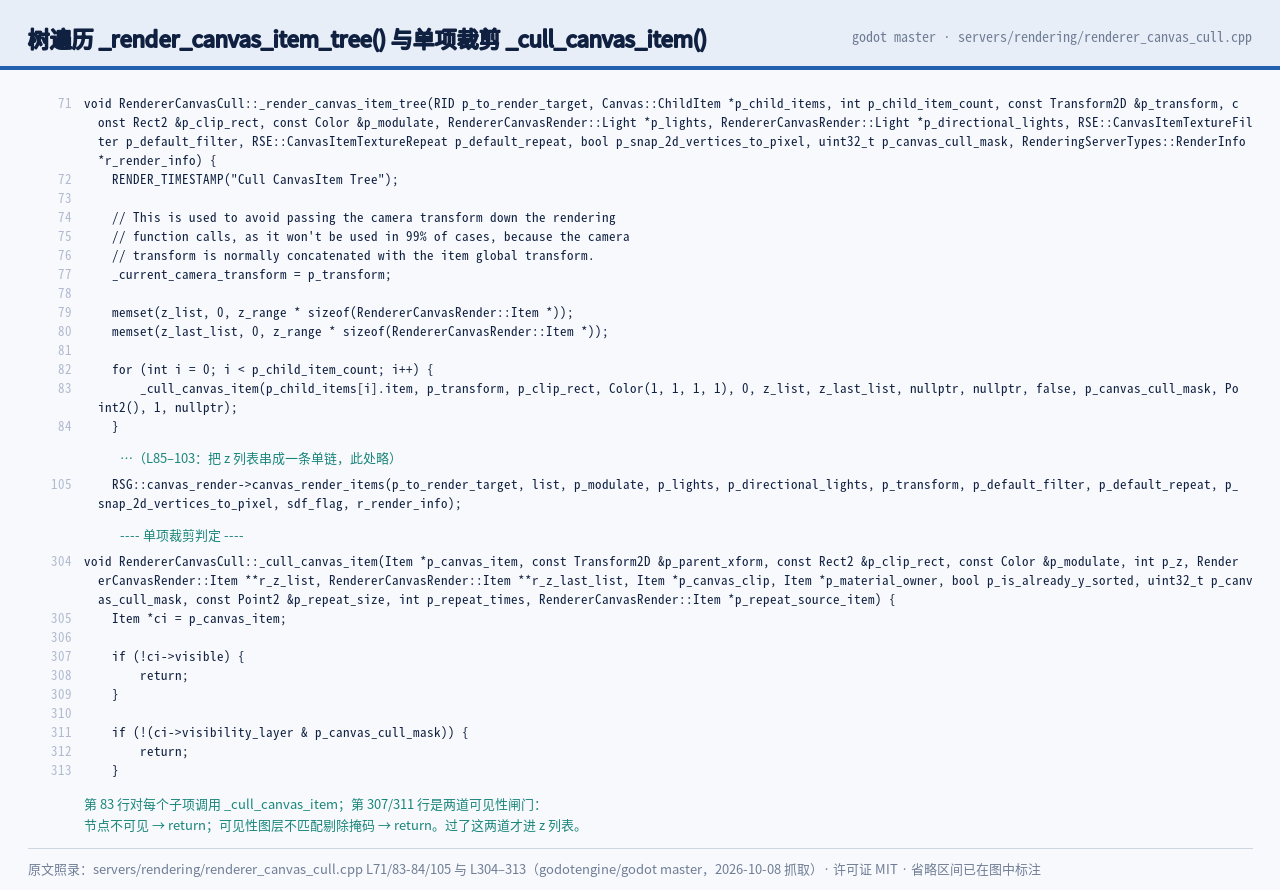Screen dimensions: 1280x890
Task: Click the '---- 单项裁剪判定 ----' separator note
Action: [x=182, y=536]
